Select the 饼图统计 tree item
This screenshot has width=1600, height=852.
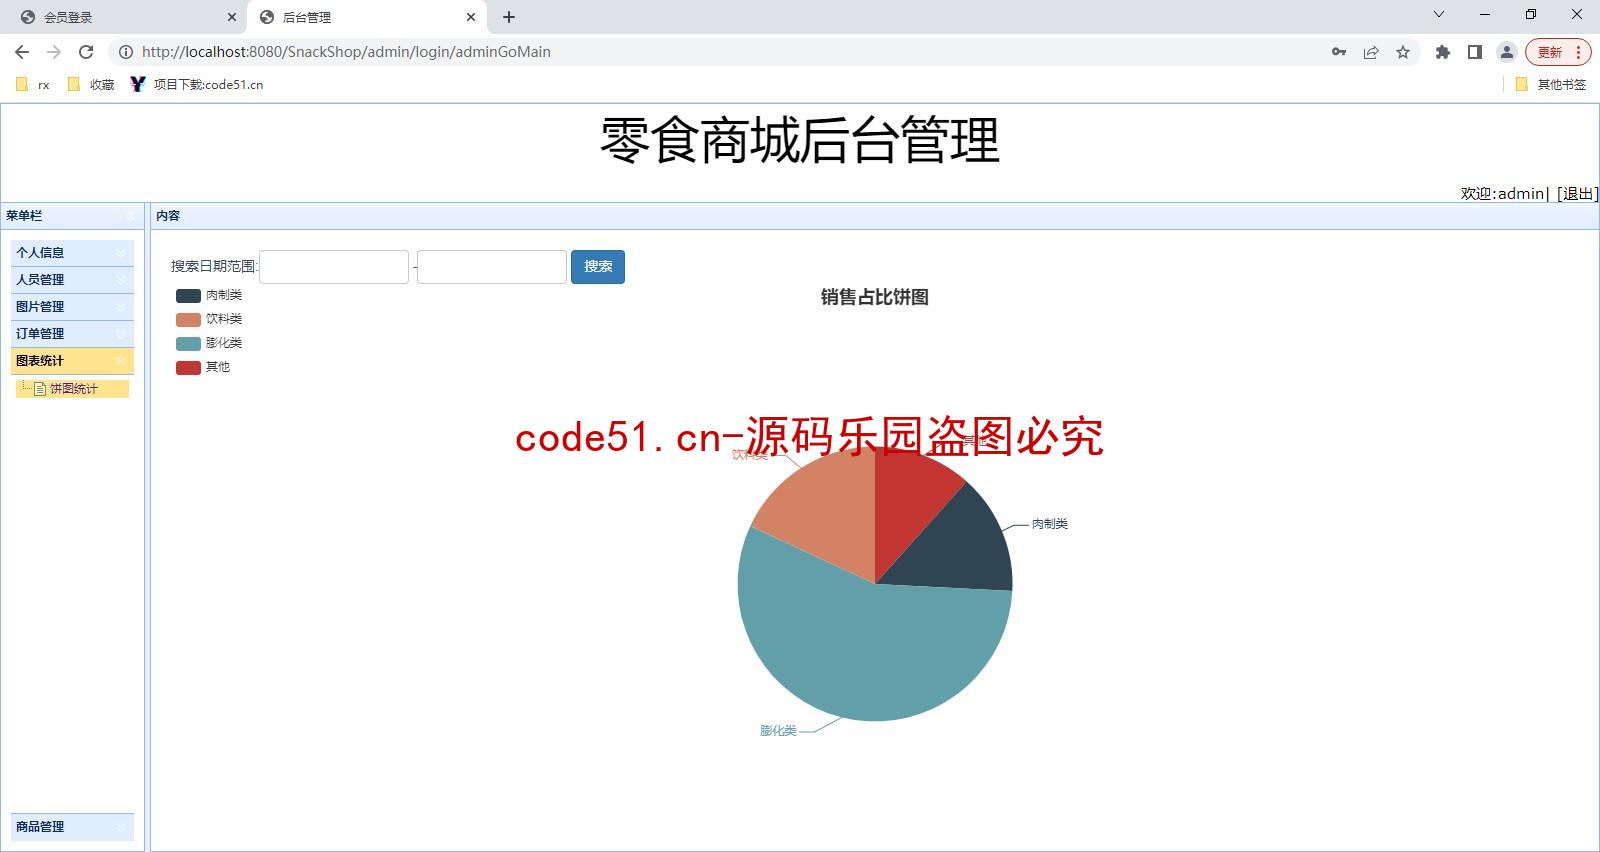click(x=74, y=389)
